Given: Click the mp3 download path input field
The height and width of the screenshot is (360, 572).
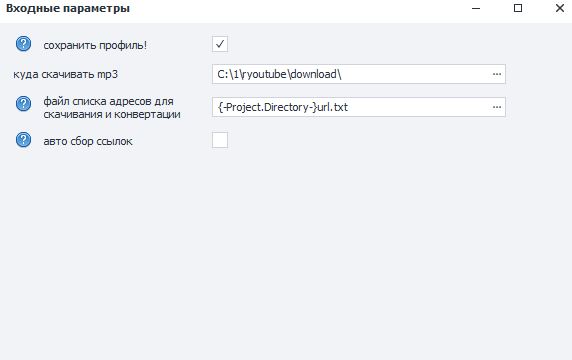Looking at the screenshot, I should (x=359, y=74).
